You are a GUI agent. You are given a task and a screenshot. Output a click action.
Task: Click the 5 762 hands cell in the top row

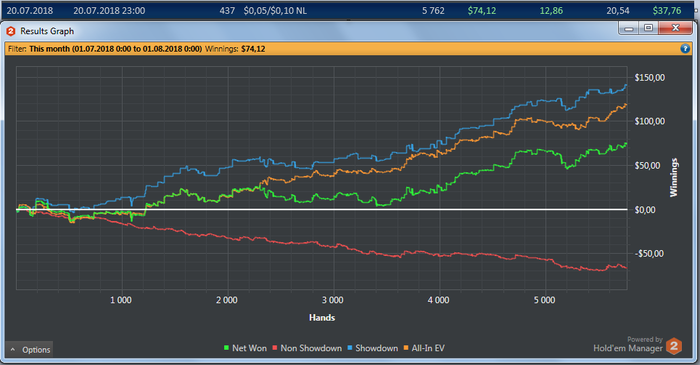point(433,11)
